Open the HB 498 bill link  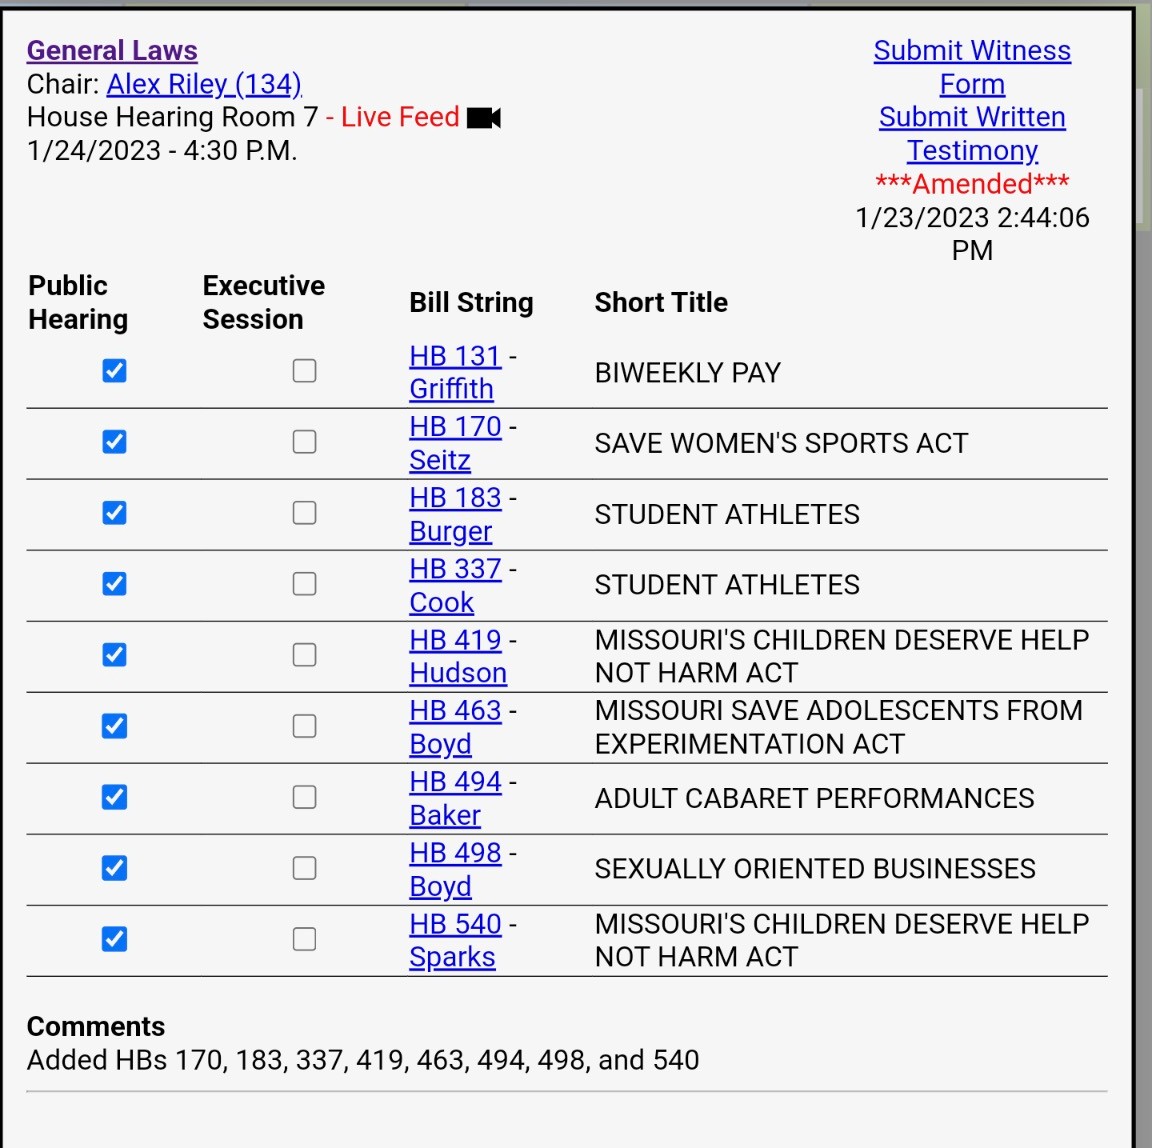click(x=456, y=853)
